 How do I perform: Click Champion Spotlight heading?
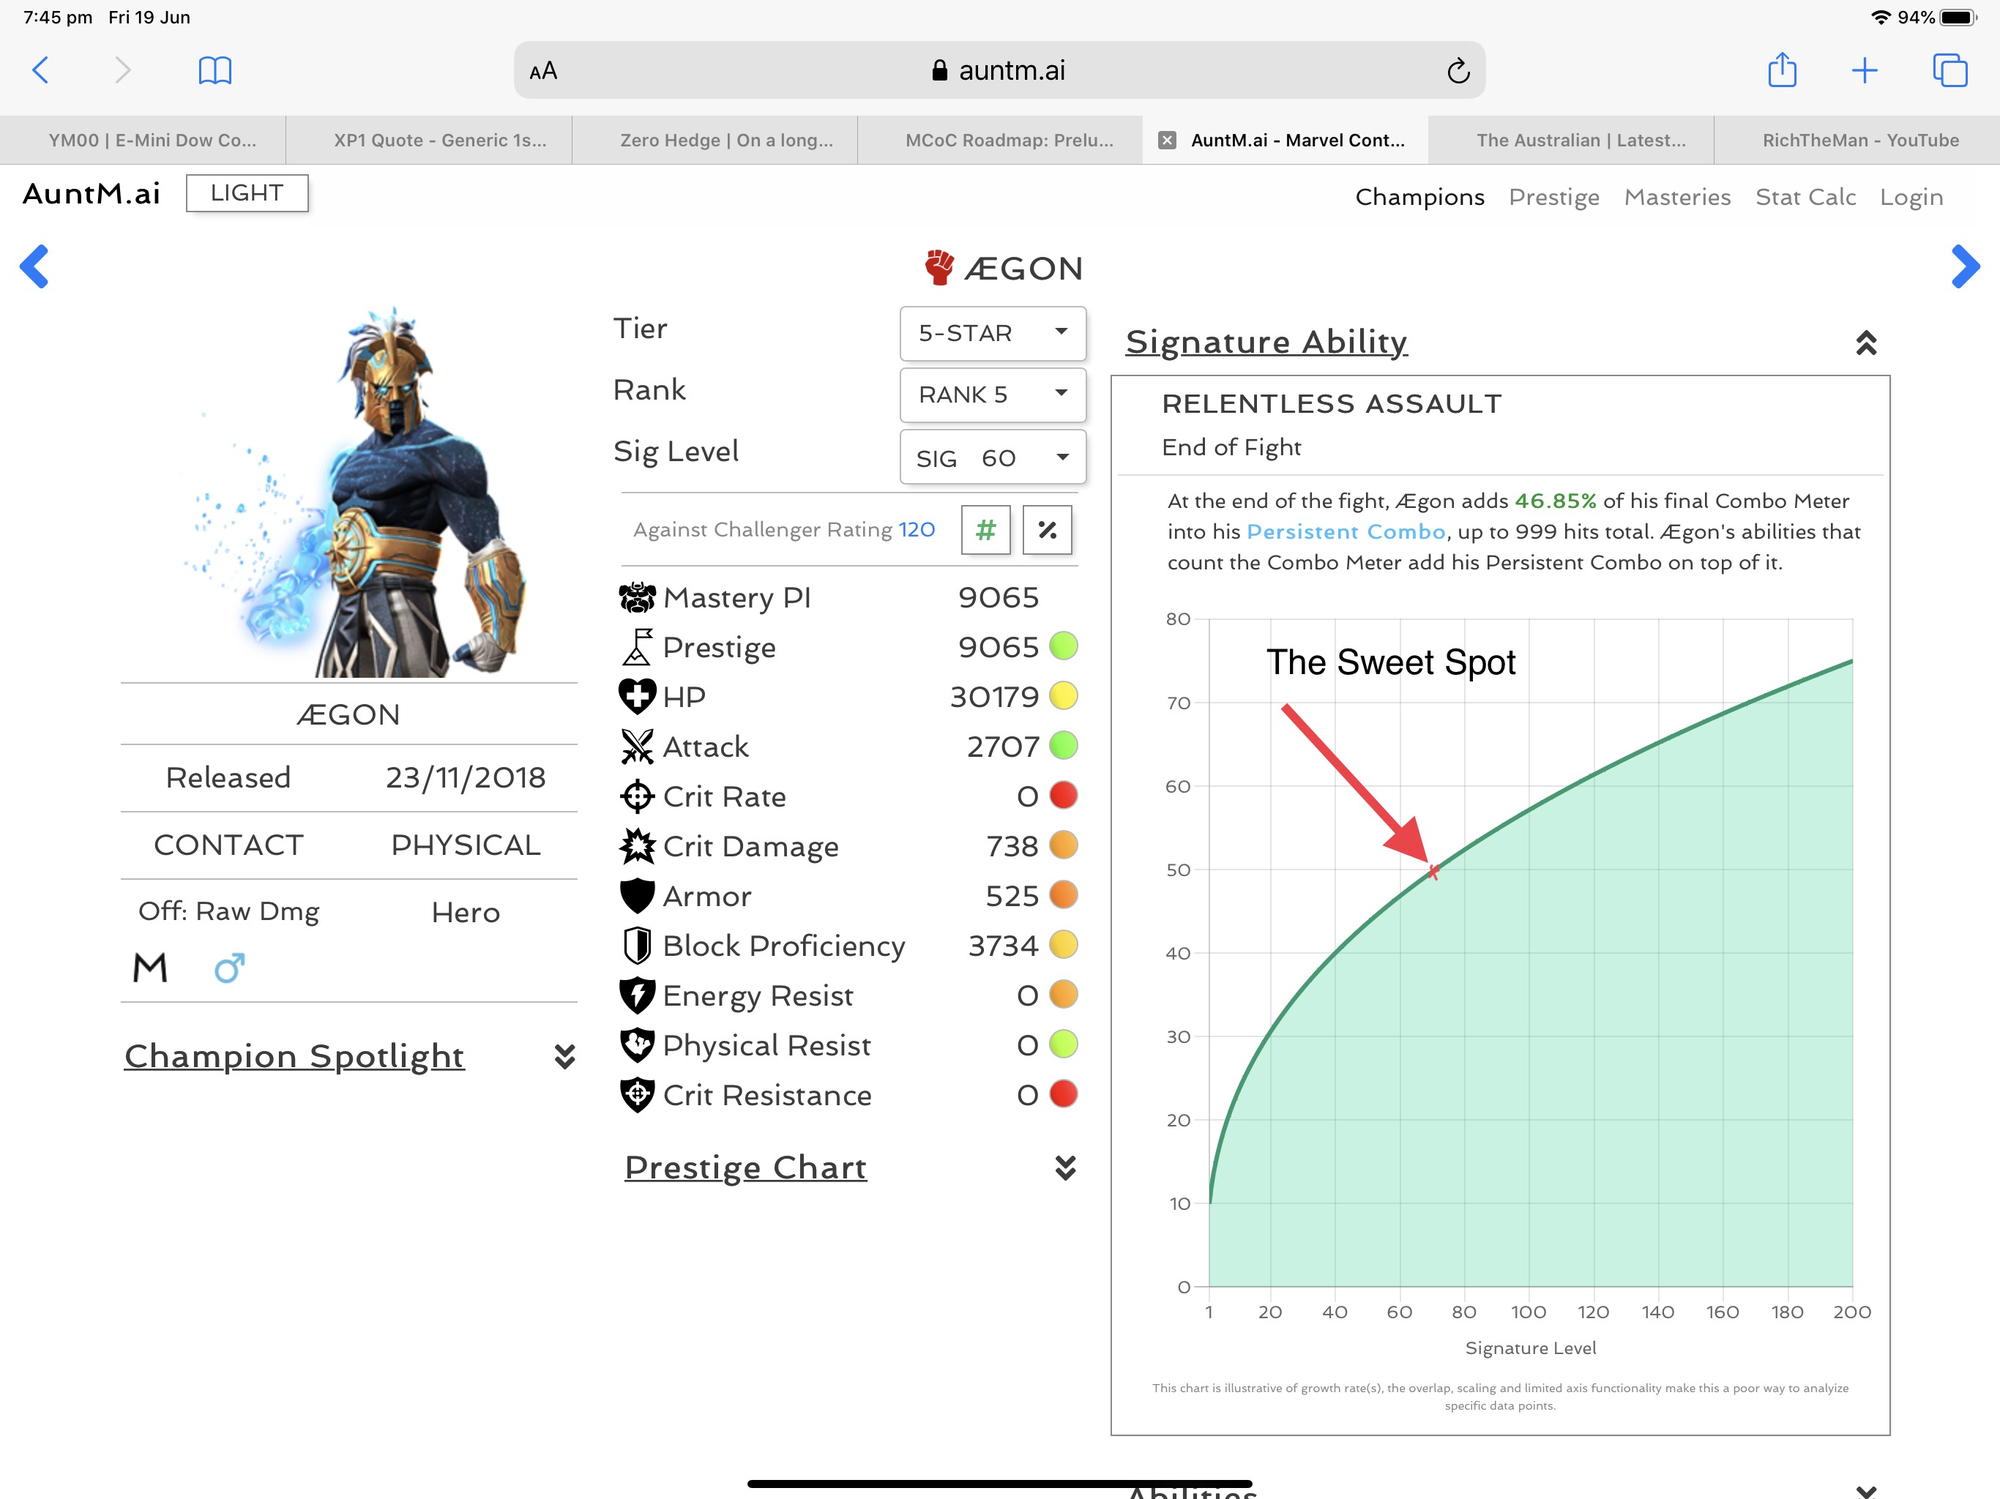[294, 1056]
